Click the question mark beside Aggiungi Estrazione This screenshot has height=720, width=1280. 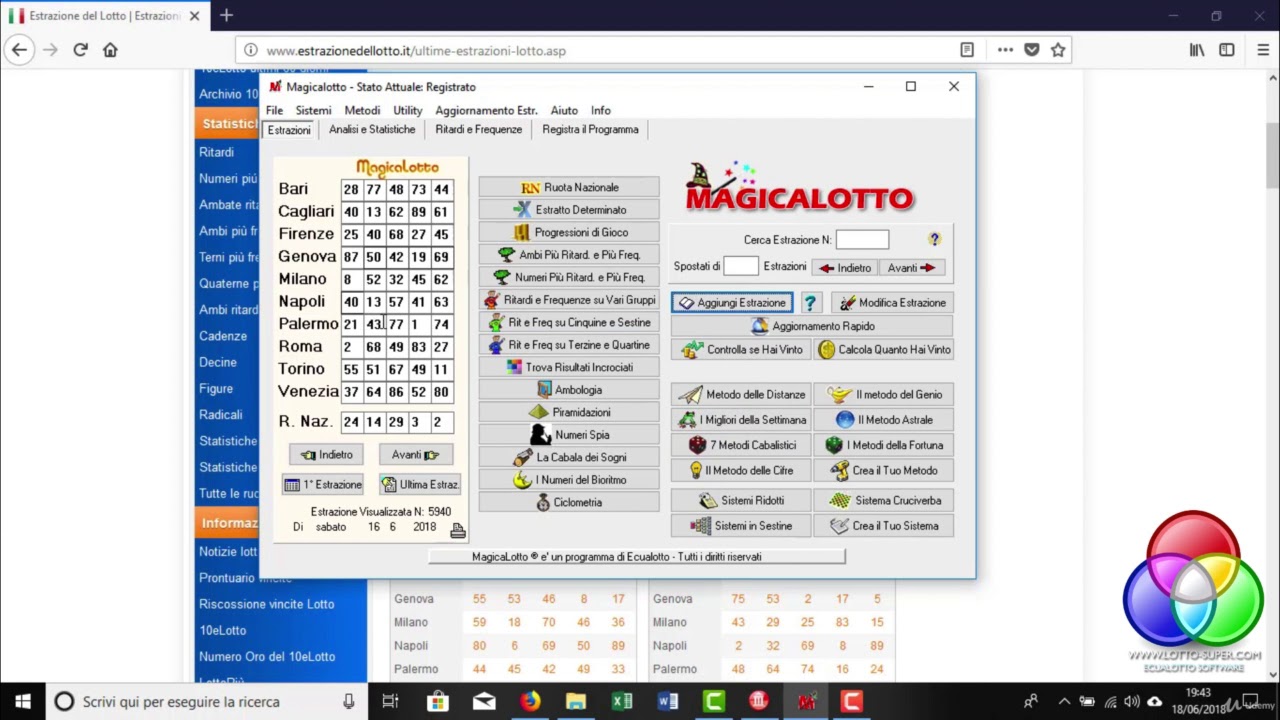(x=810, y=302)
